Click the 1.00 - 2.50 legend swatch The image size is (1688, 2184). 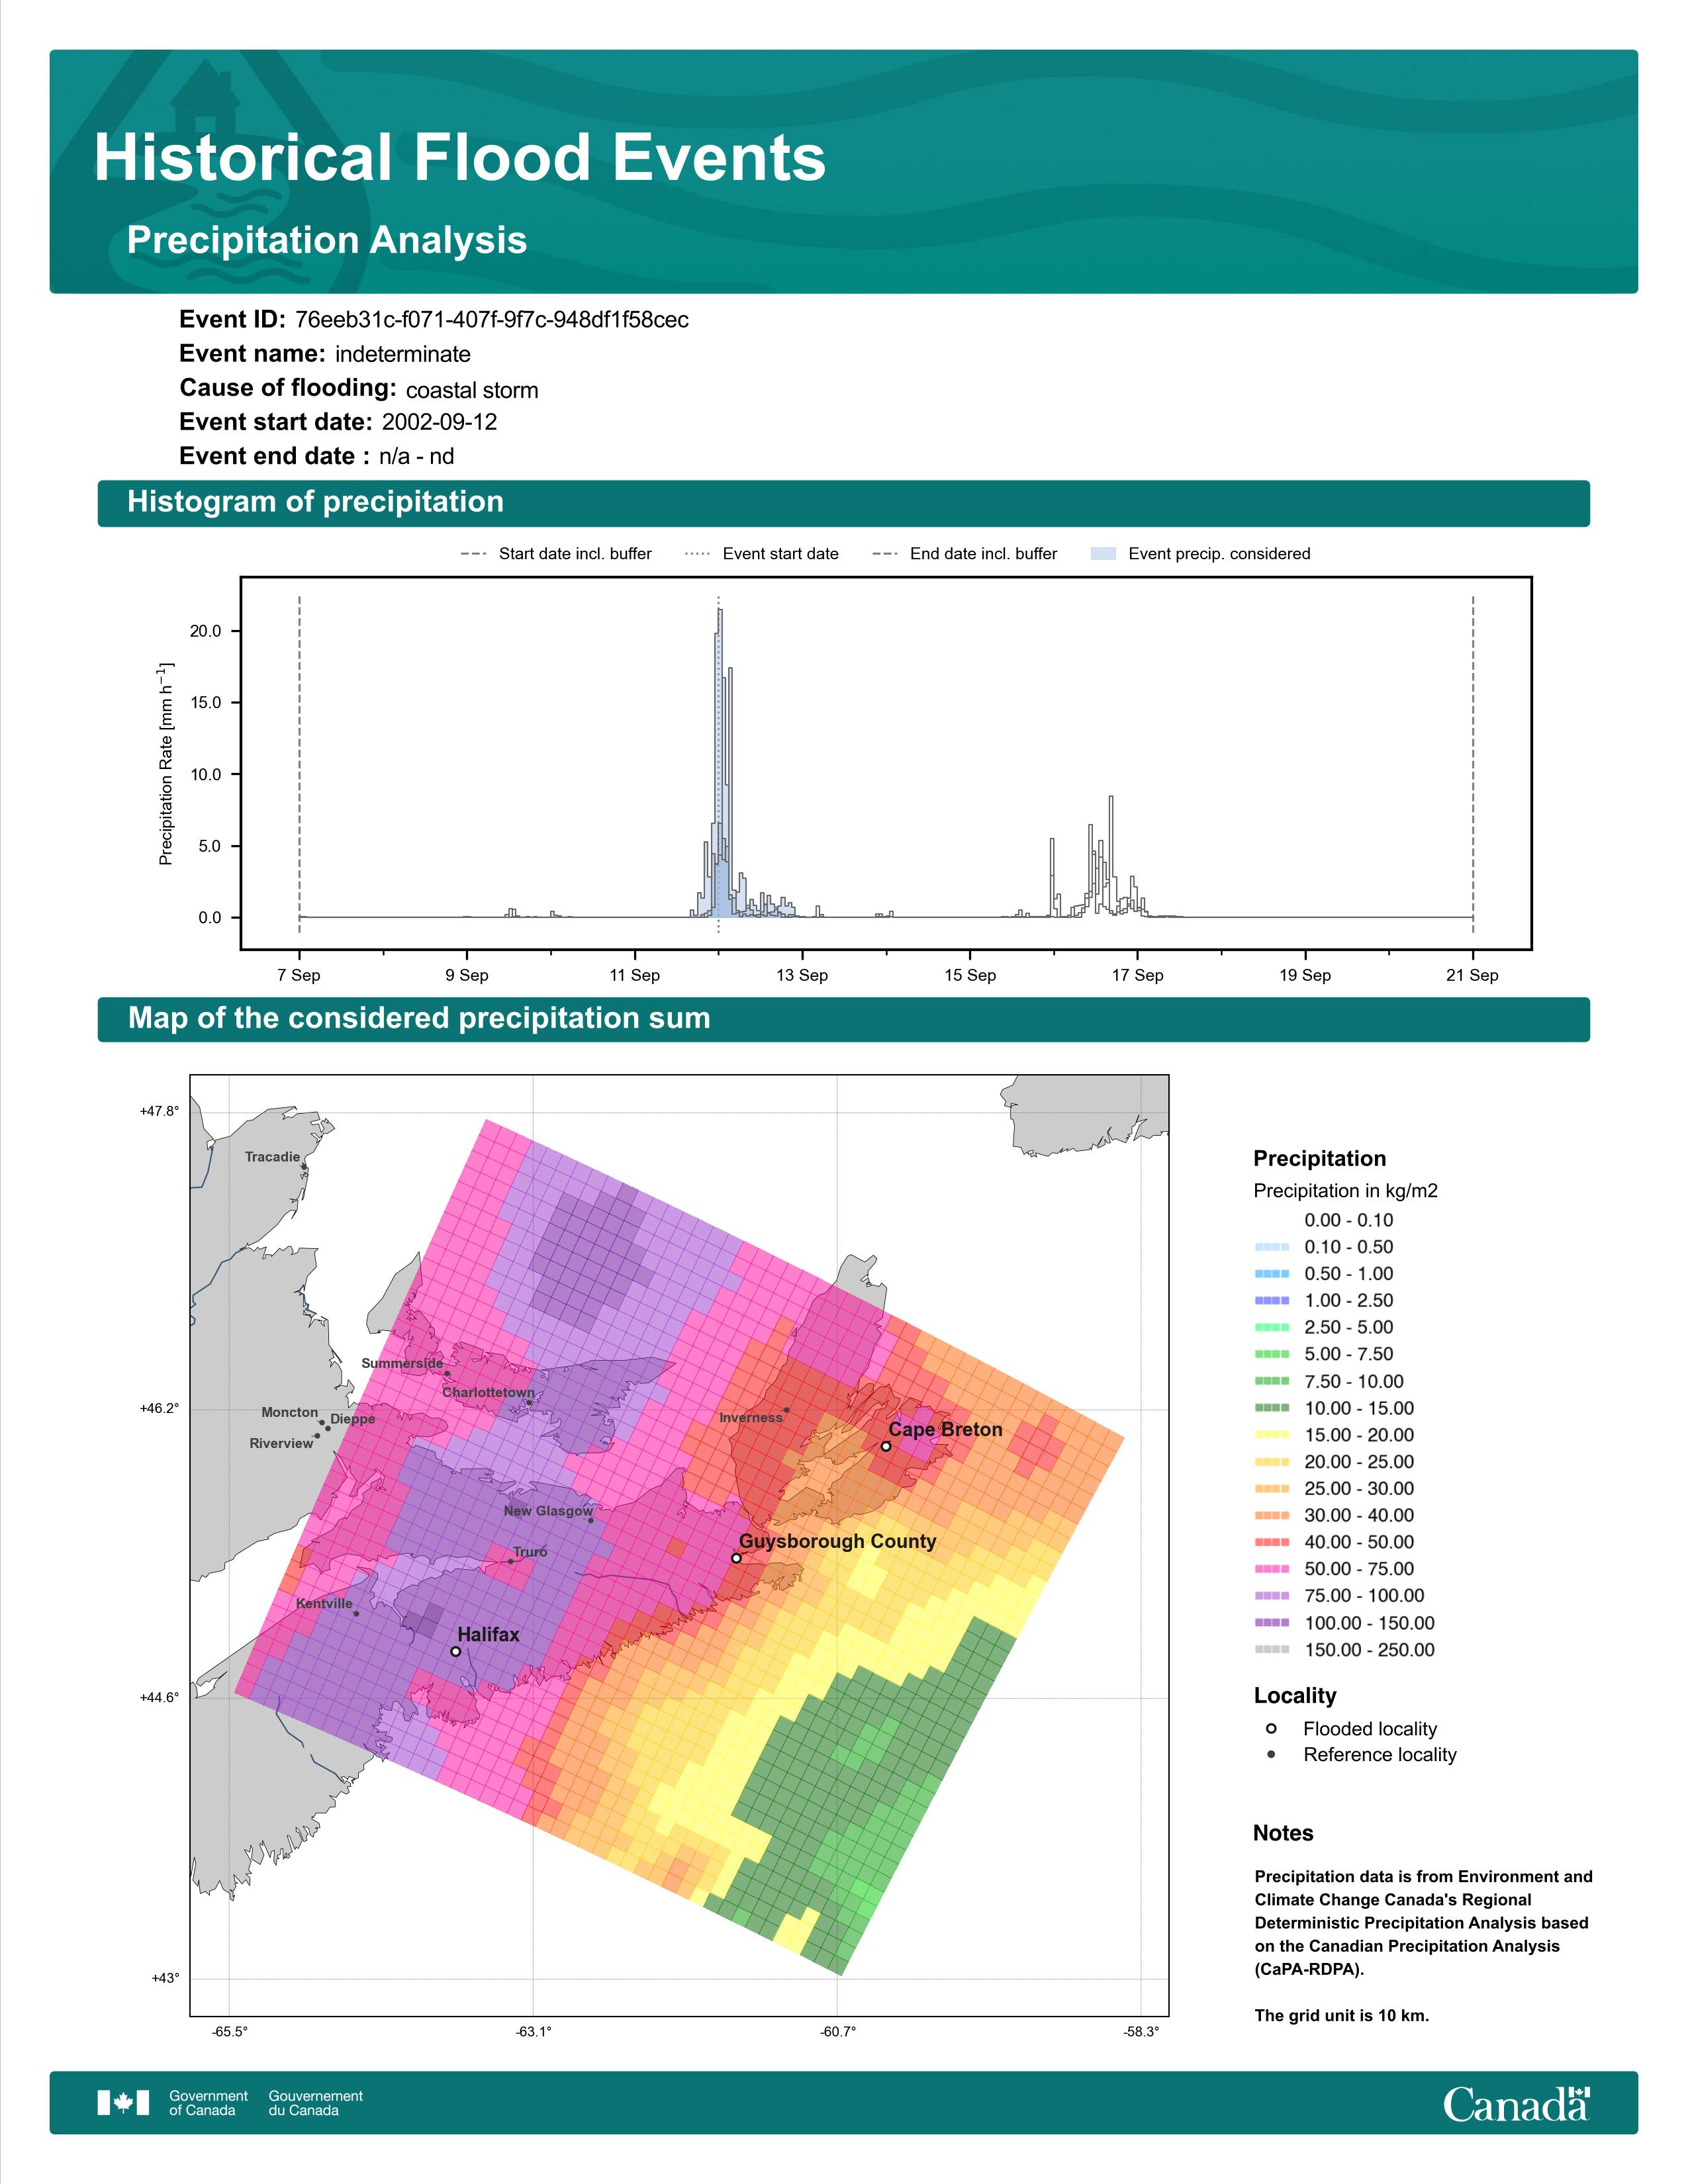tap(1272, 1301)
